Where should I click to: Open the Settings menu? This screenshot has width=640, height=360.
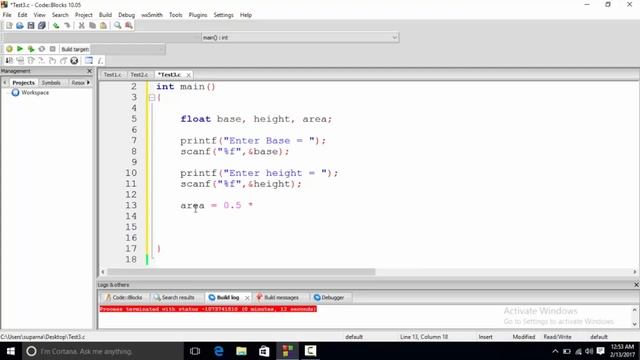(223, 15)
